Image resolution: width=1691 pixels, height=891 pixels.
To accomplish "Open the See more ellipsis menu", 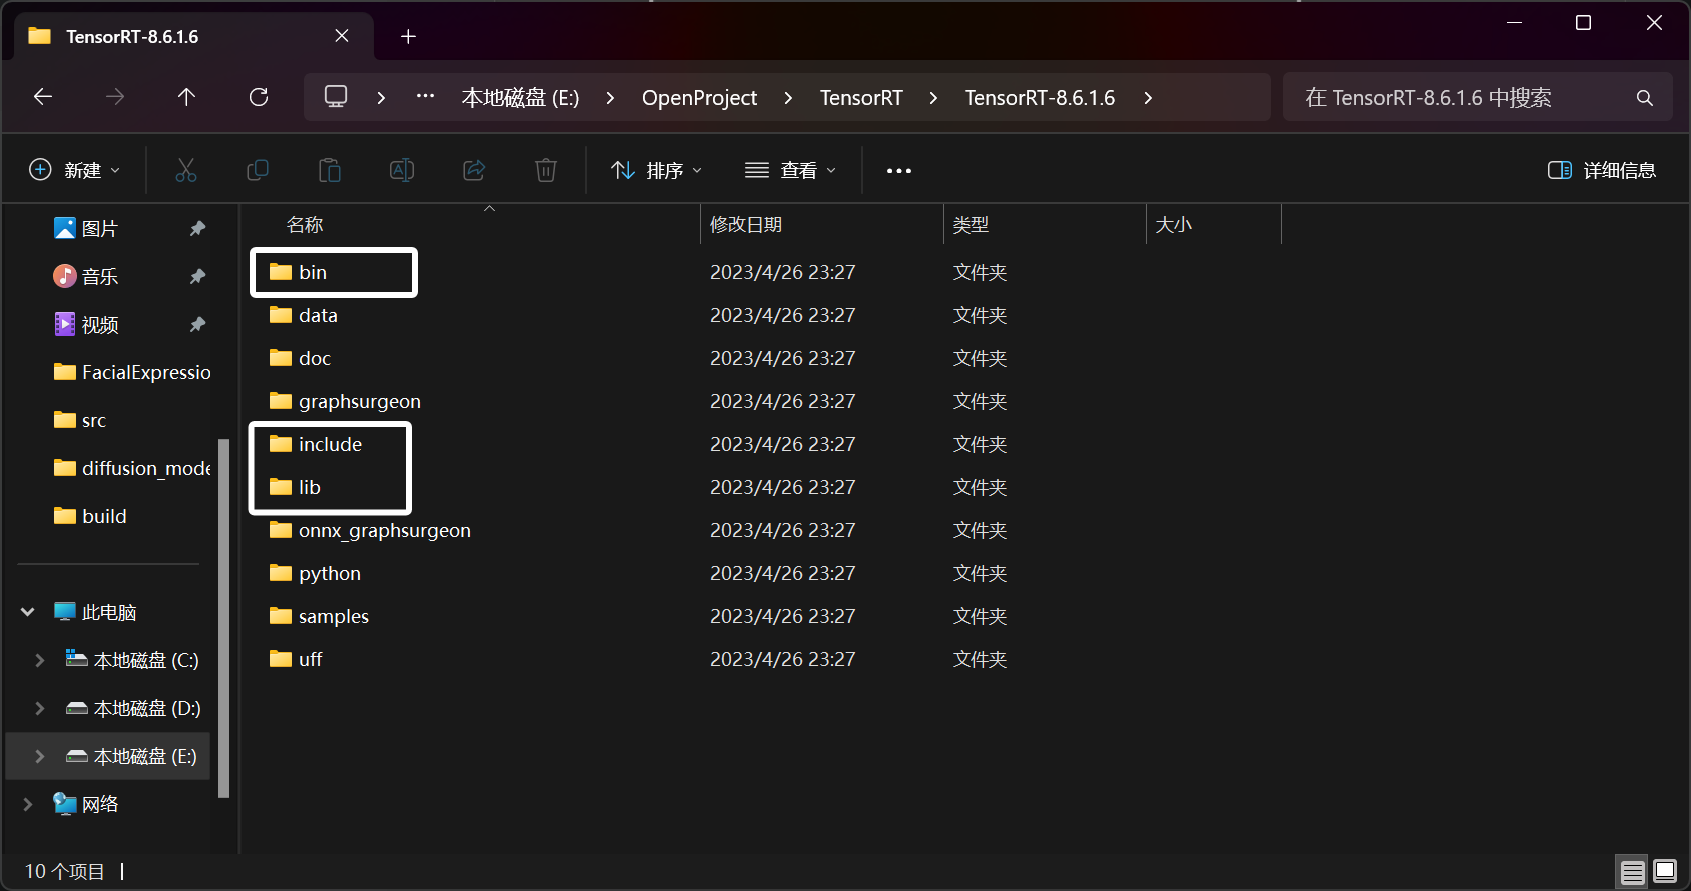I will click(899, 171).
